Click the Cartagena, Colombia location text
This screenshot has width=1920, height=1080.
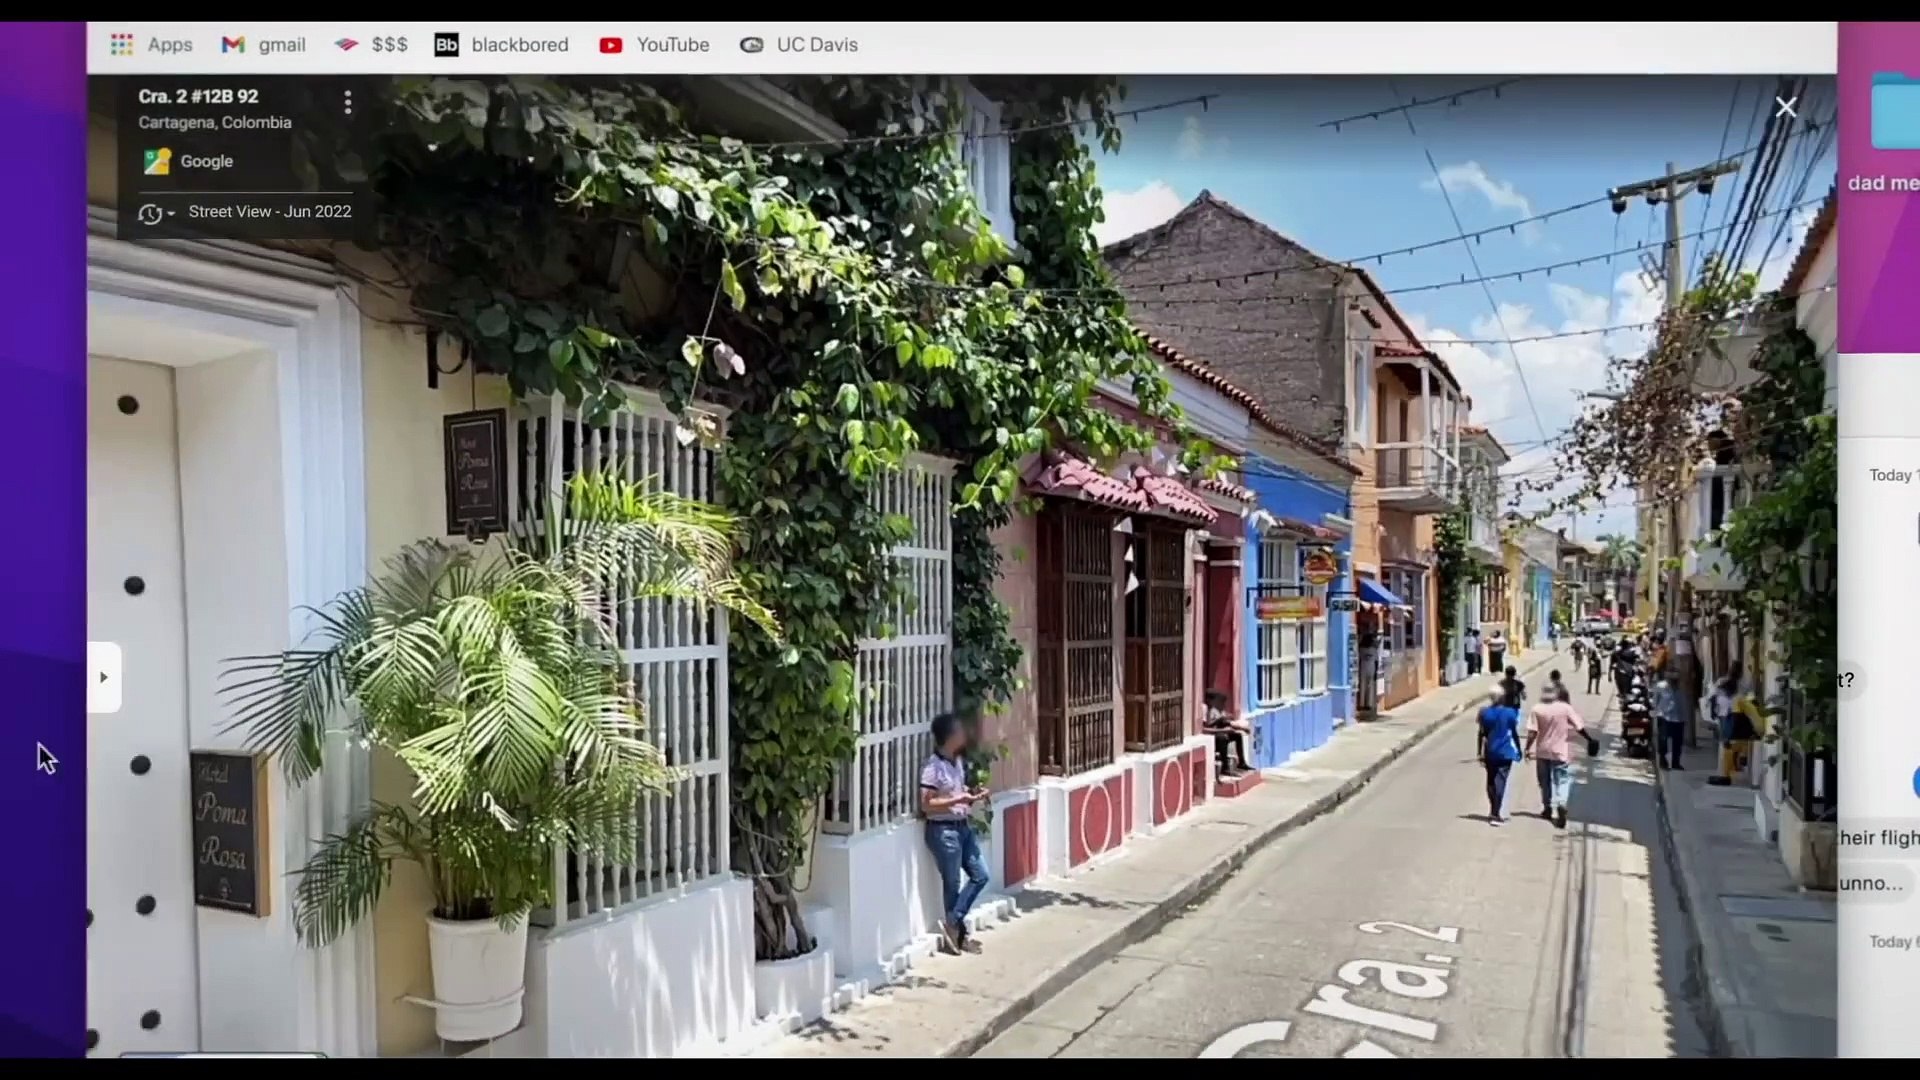click(215, 122)
